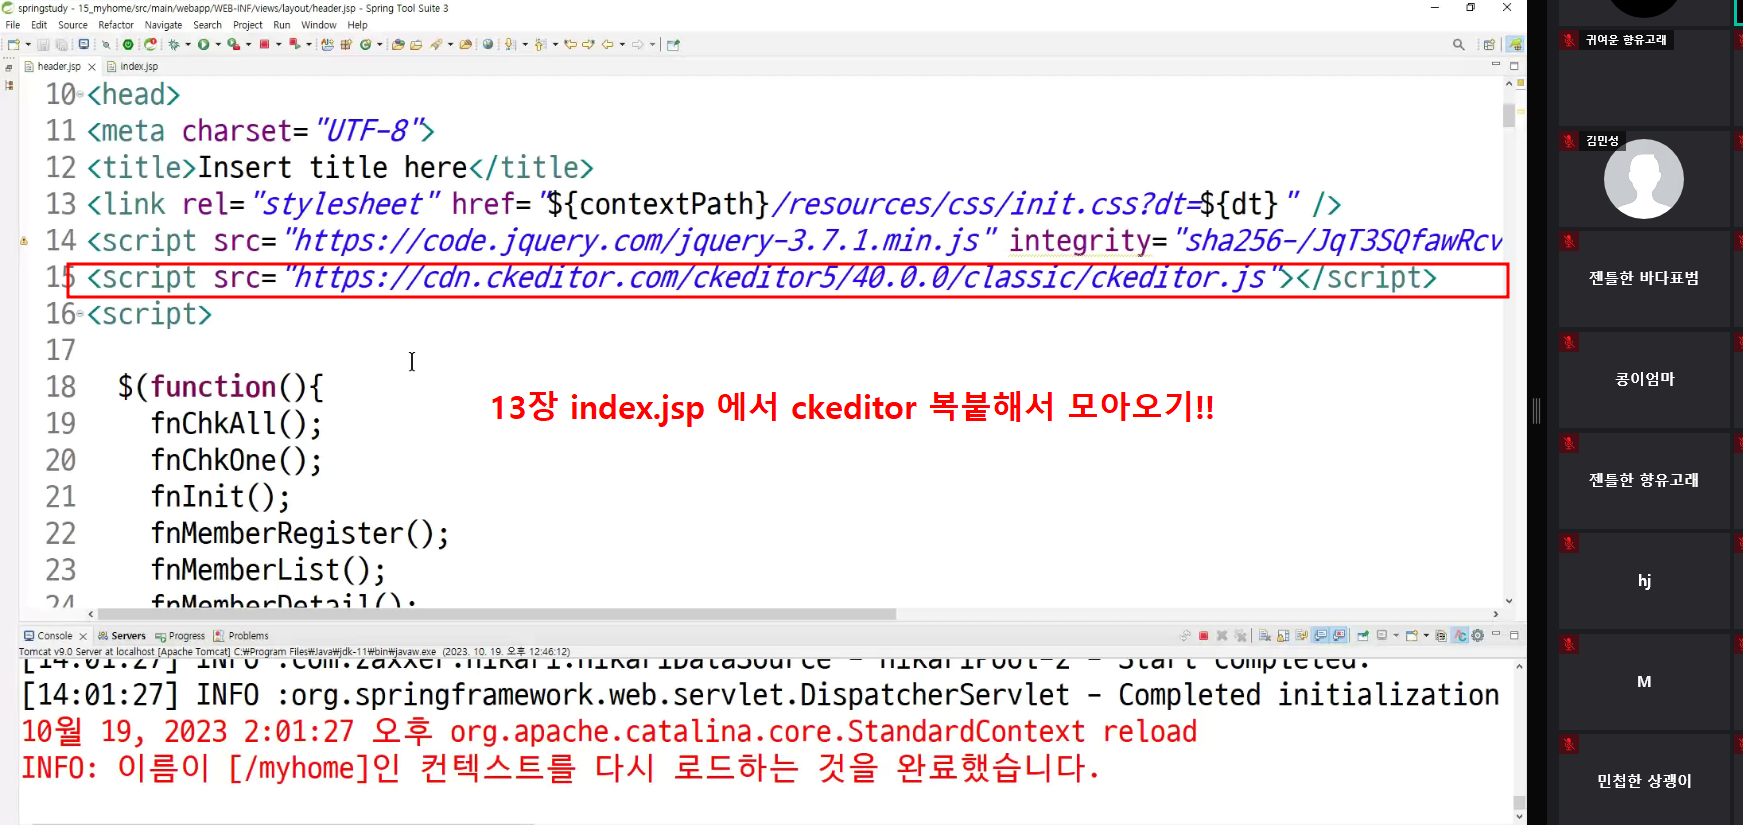The image size is (1743, 825).
Task: Click the New file toolbar icon
Action: coord(13,44)
